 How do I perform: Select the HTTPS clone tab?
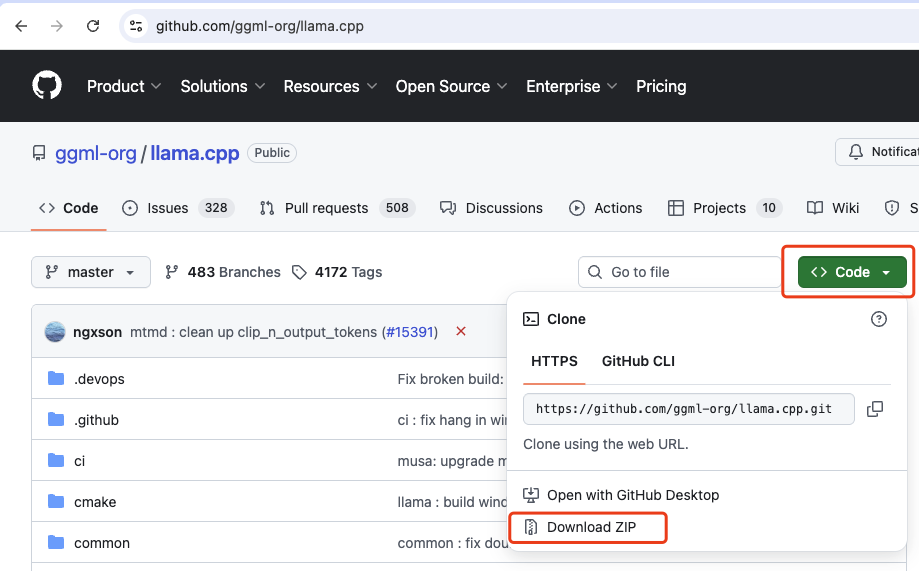point(554,361)
